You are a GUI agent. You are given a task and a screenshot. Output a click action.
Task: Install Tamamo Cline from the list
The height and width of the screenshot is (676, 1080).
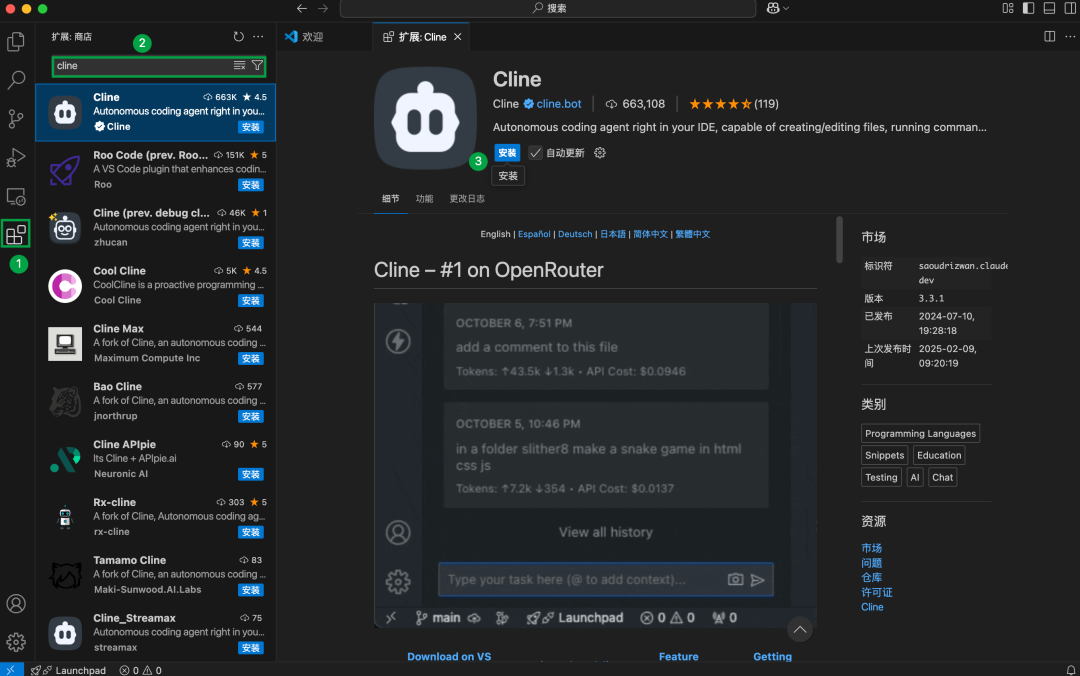click(x=251, y=590)
